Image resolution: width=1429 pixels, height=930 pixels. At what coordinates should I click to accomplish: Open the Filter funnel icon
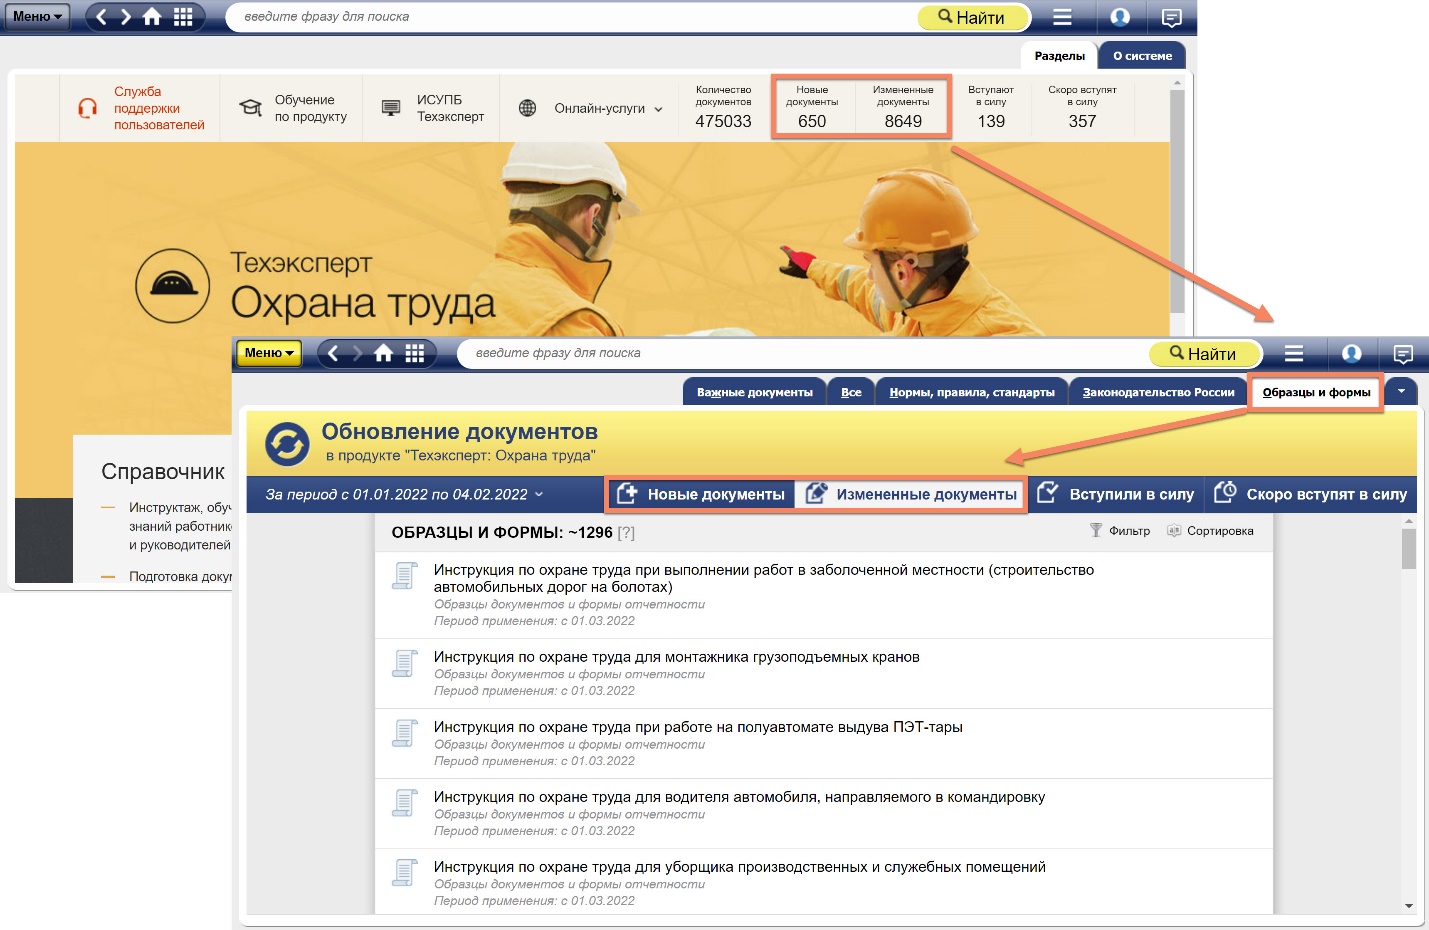pos(1096,531)
